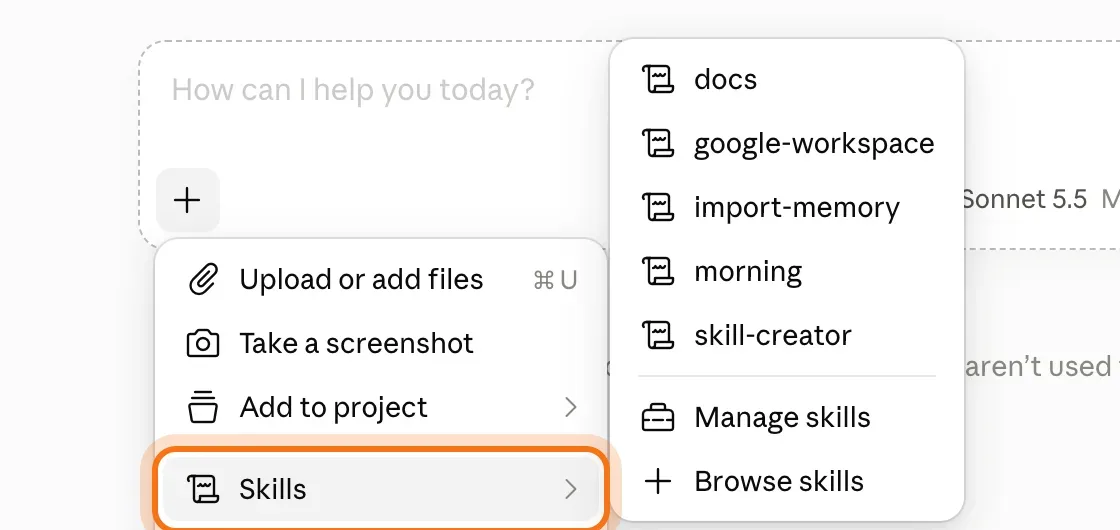Open Manage skills
1120x530 pixels.
click(x=787, y=418)
